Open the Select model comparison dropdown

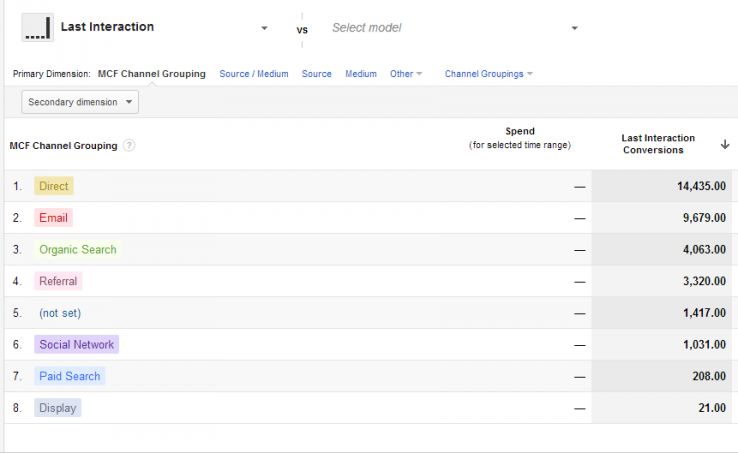(574, 28)
